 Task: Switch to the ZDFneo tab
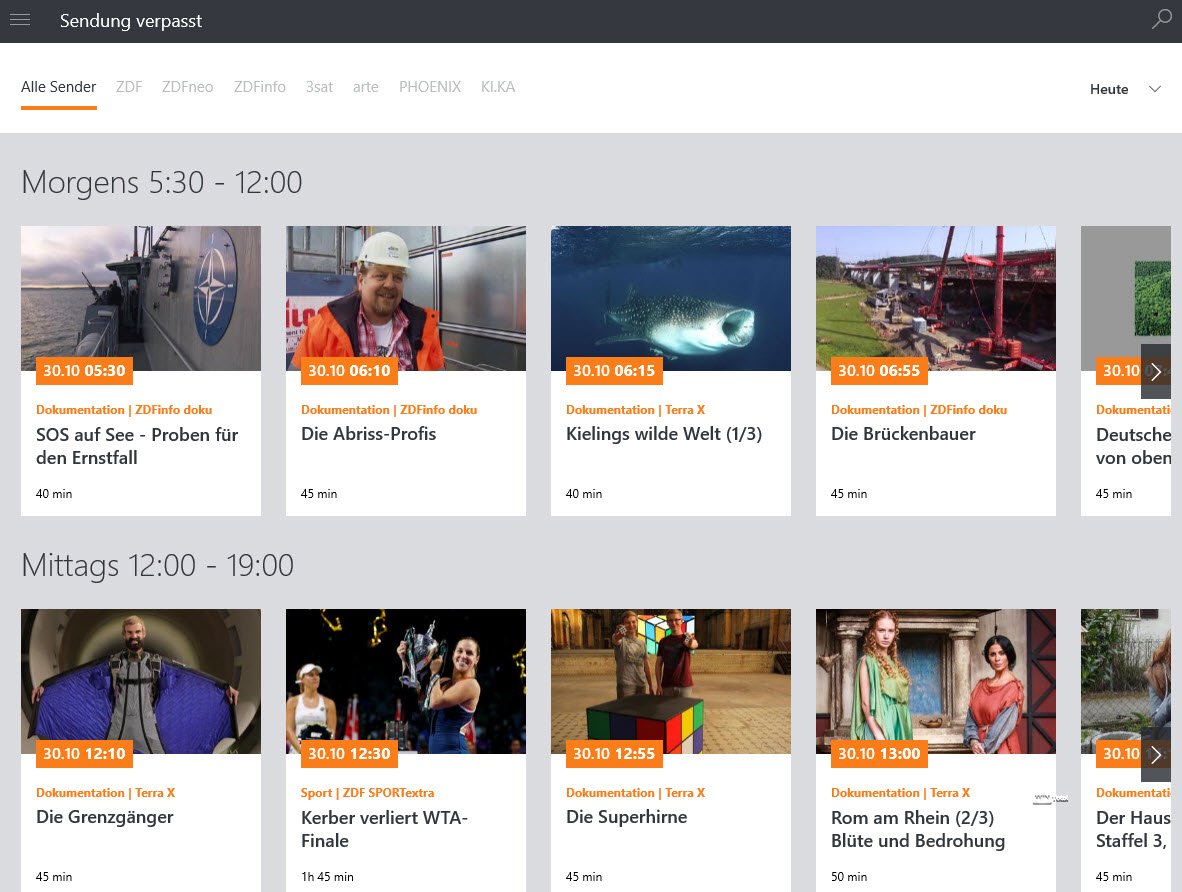point(188,87)
